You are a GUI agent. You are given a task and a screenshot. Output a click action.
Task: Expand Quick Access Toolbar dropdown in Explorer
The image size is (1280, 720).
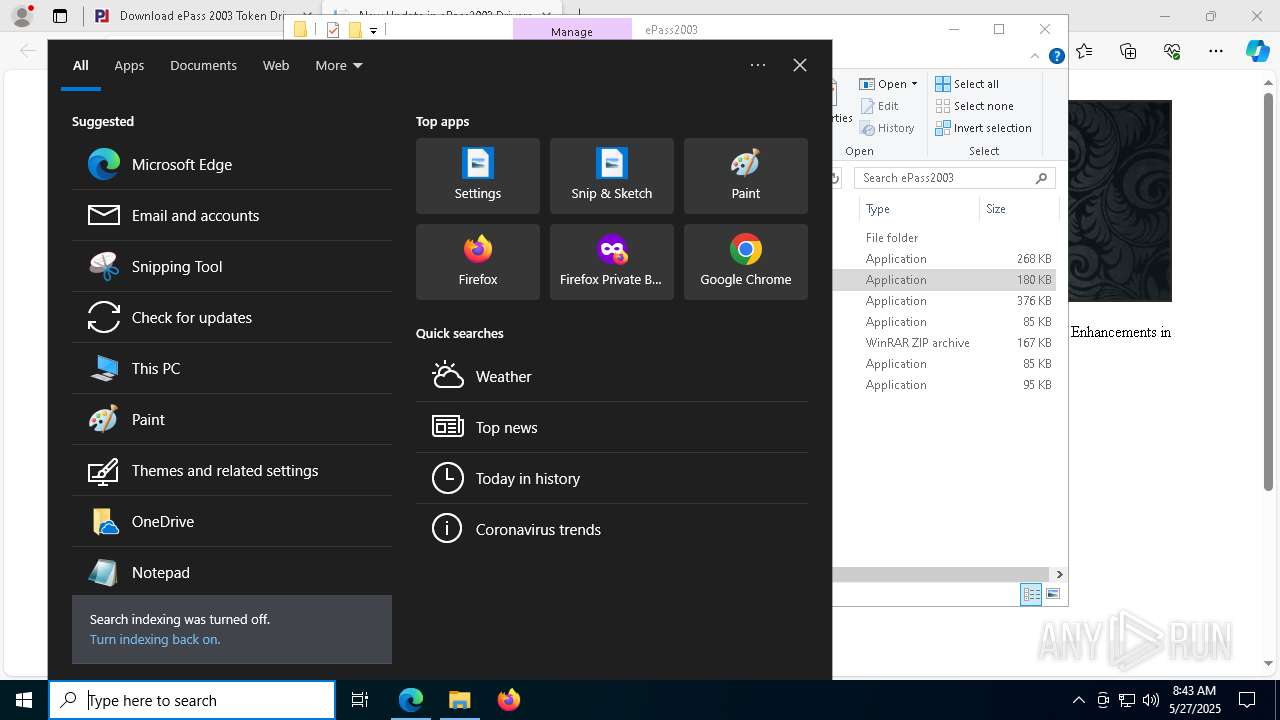[x=373, y=30]
